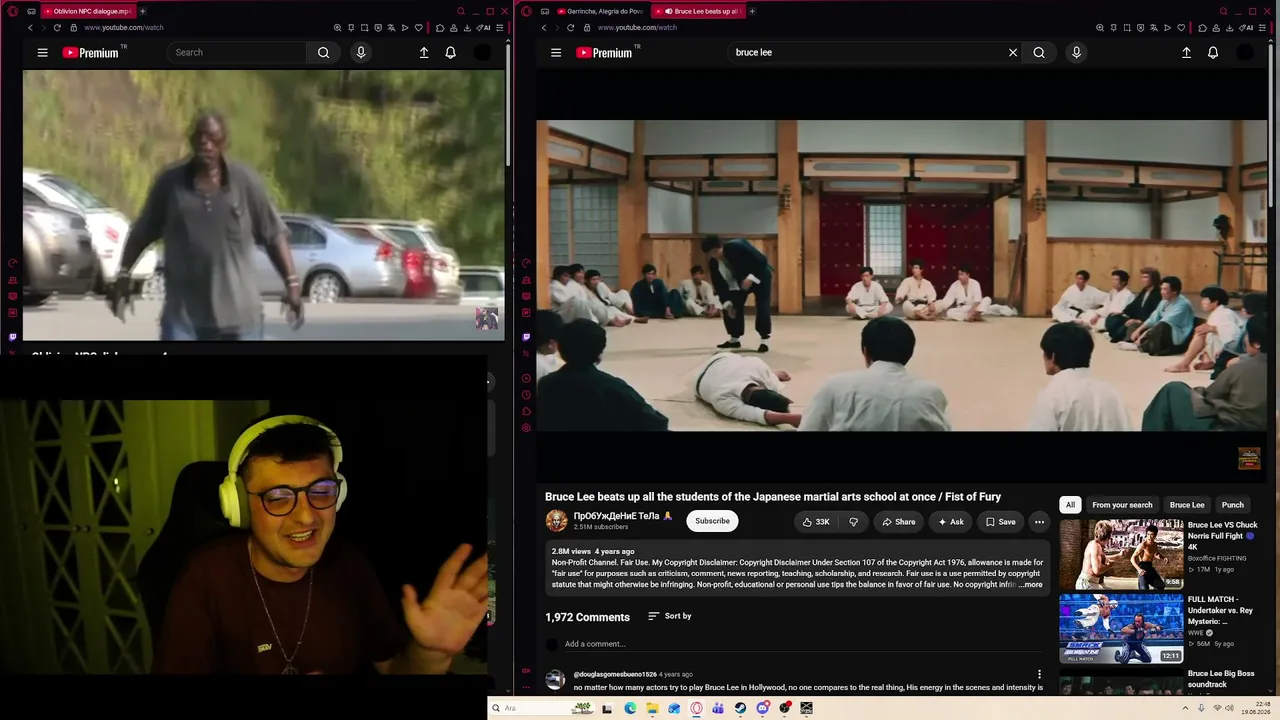The width and height of the screenshot is (1280, 720).
Task: Open the upload menu in the left YouTube window
Action: 424,52
